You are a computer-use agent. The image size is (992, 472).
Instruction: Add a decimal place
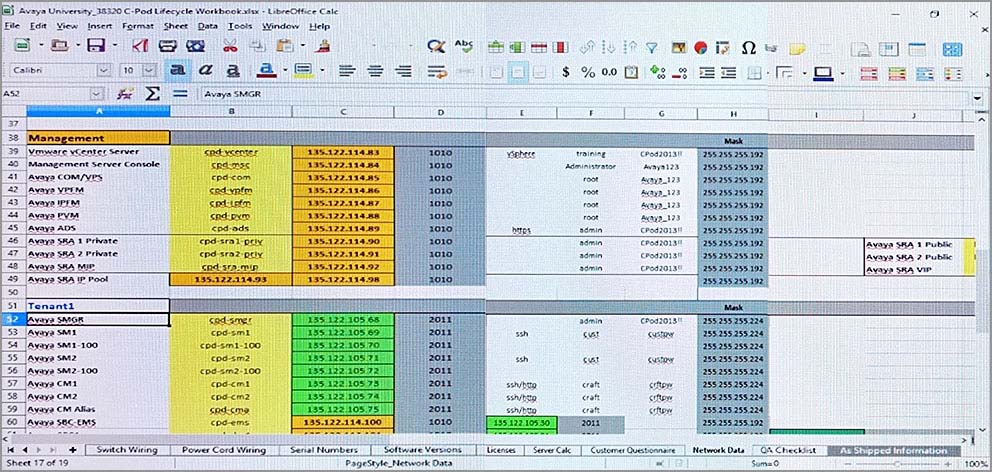click(660, 72)
